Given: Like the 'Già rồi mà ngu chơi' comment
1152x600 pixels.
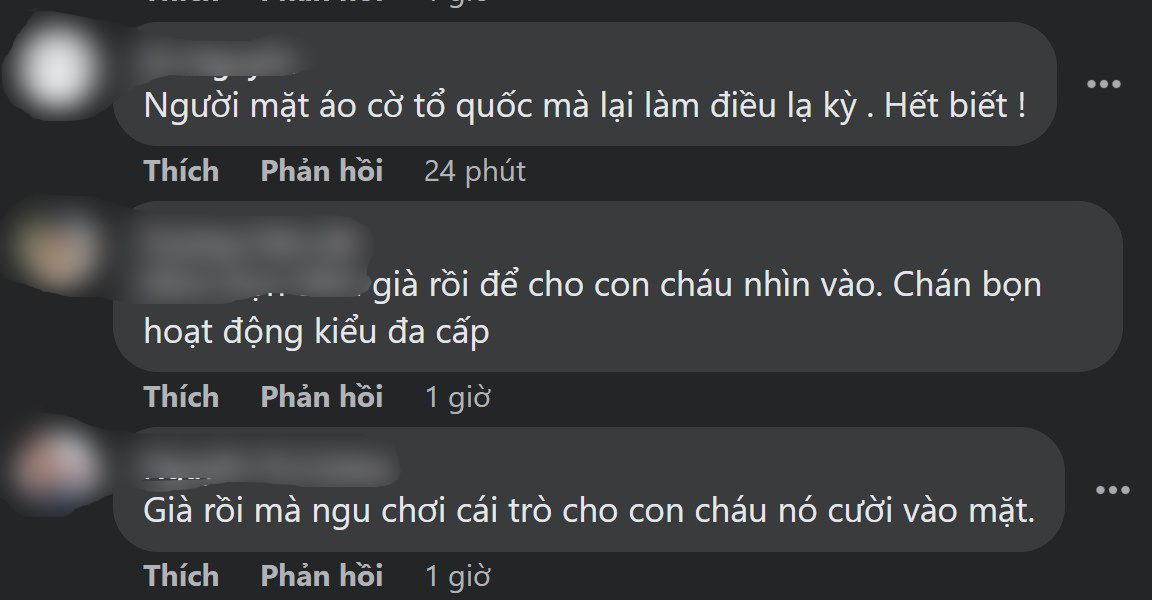Looking at the screenshot, I should (181, 576).
